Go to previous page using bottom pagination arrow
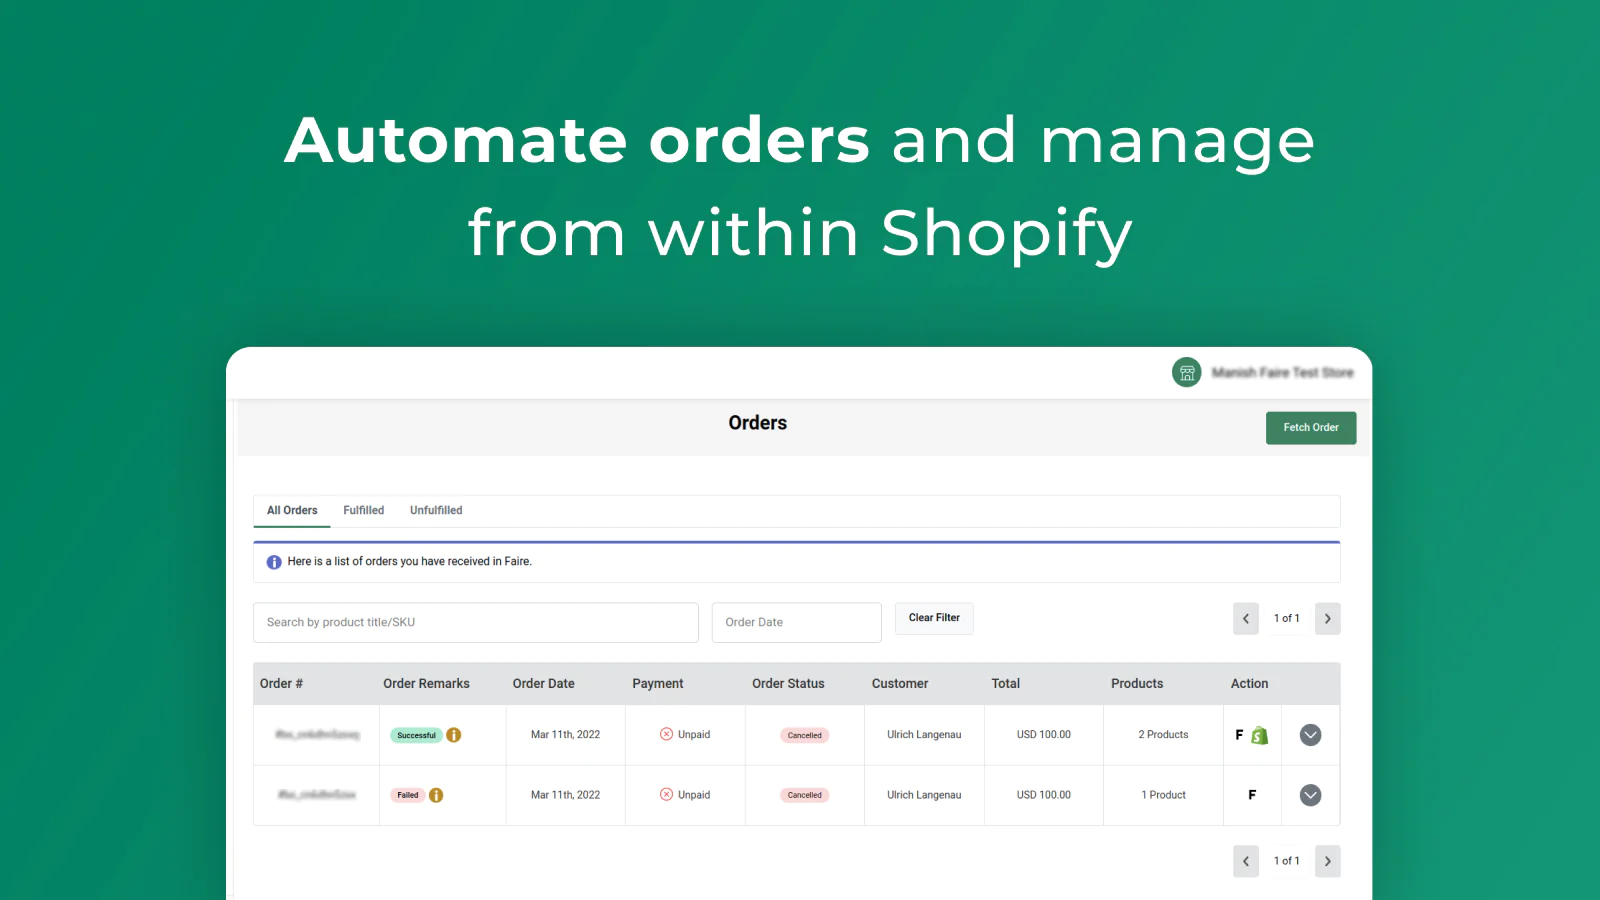The height and width of the screenshot is (900, 1600). [x=1246, y=861]
